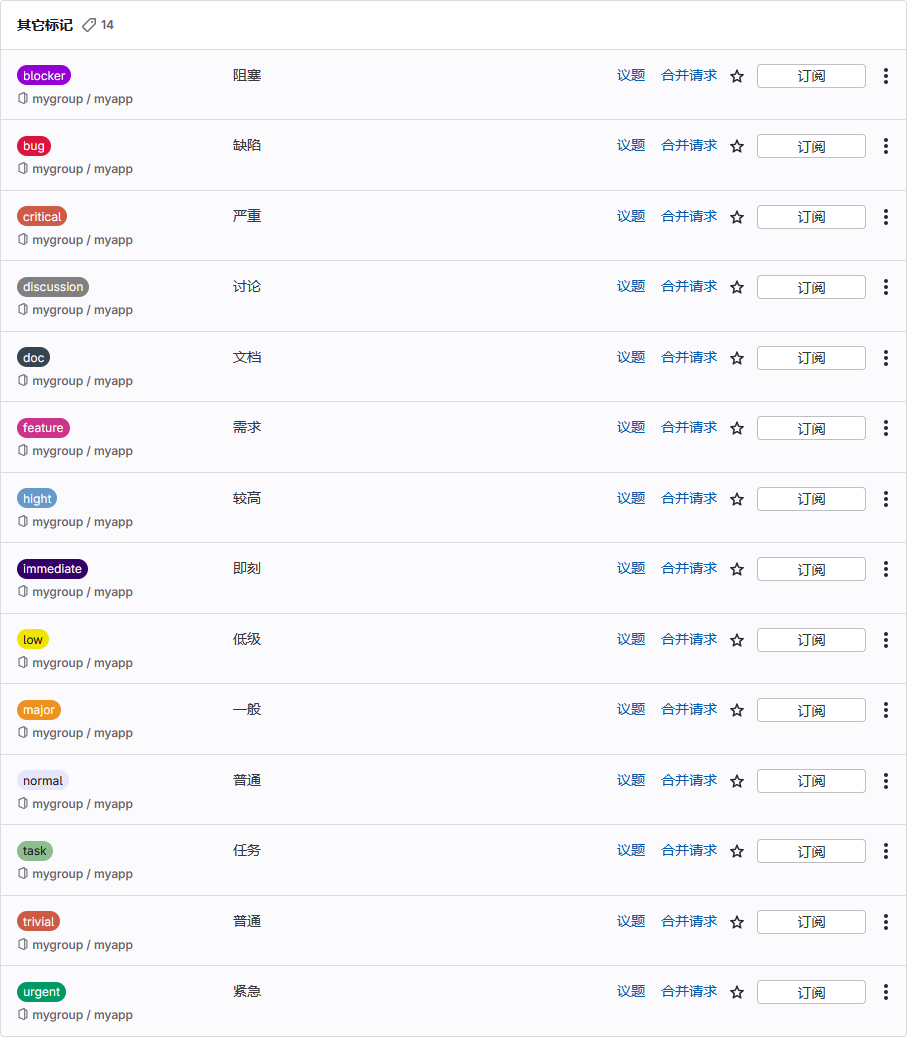The width and height of the screenshot is (907, 1037).
Task: Open the kebab menu for discussion label
Action: [x=885, y=287]
